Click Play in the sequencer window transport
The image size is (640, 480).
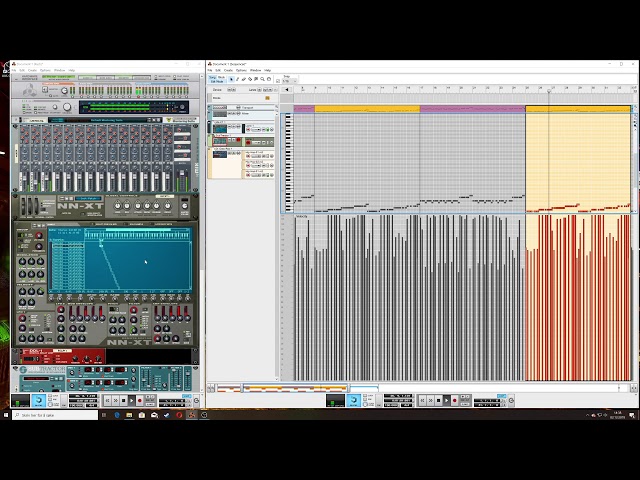(x=447, y=401)
